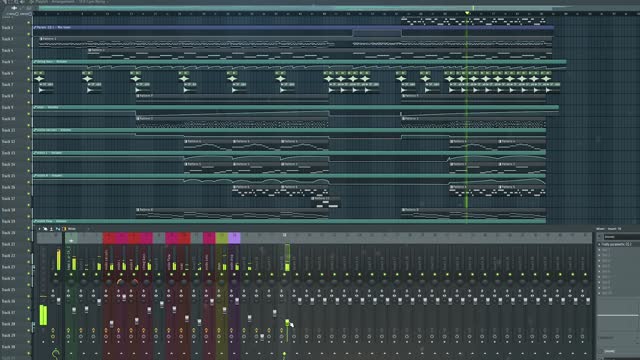Click swap channels icon on the Master track
640x360 pixels.
[x=53, y=296]
